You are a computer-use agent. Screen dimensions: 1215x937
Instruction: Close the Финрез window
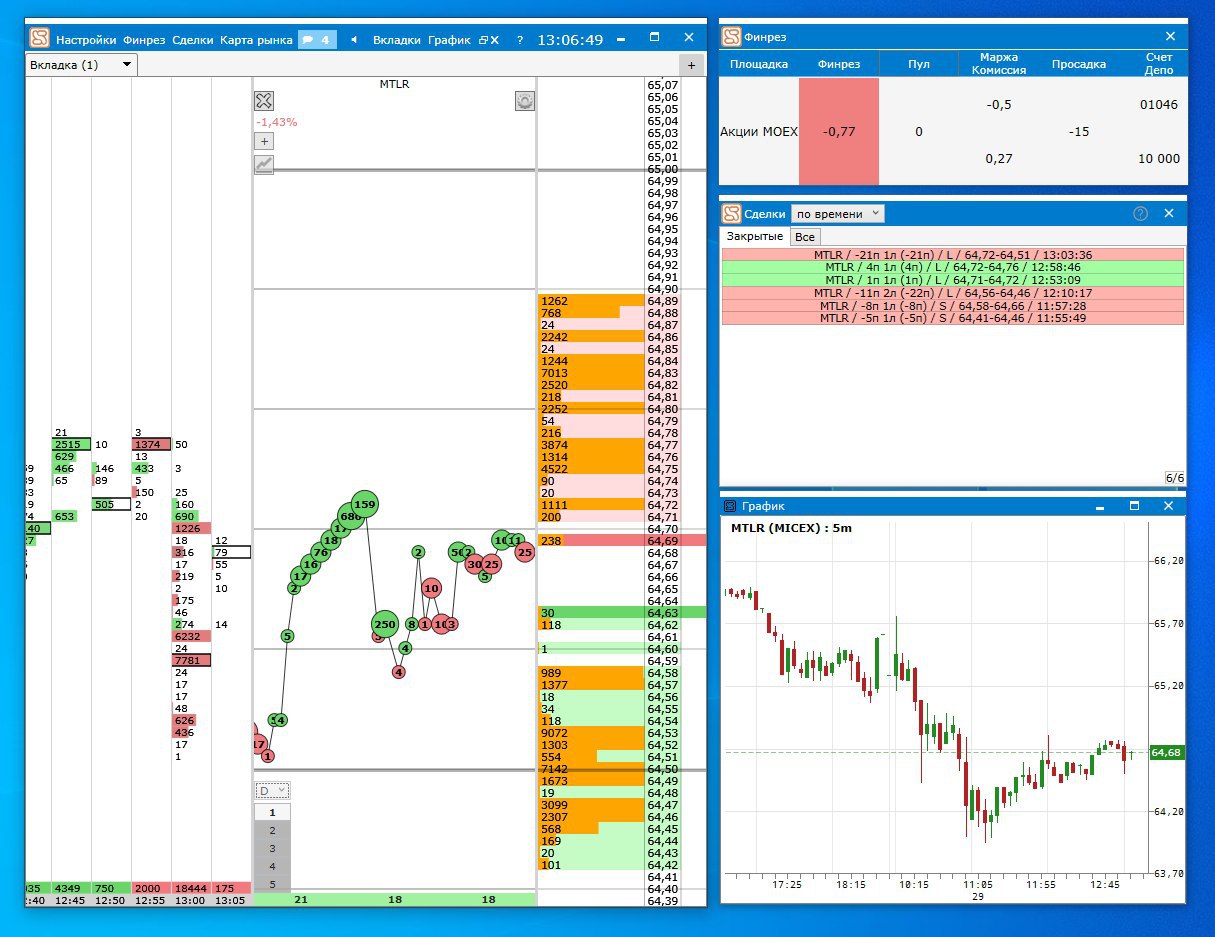point(1170,37)
